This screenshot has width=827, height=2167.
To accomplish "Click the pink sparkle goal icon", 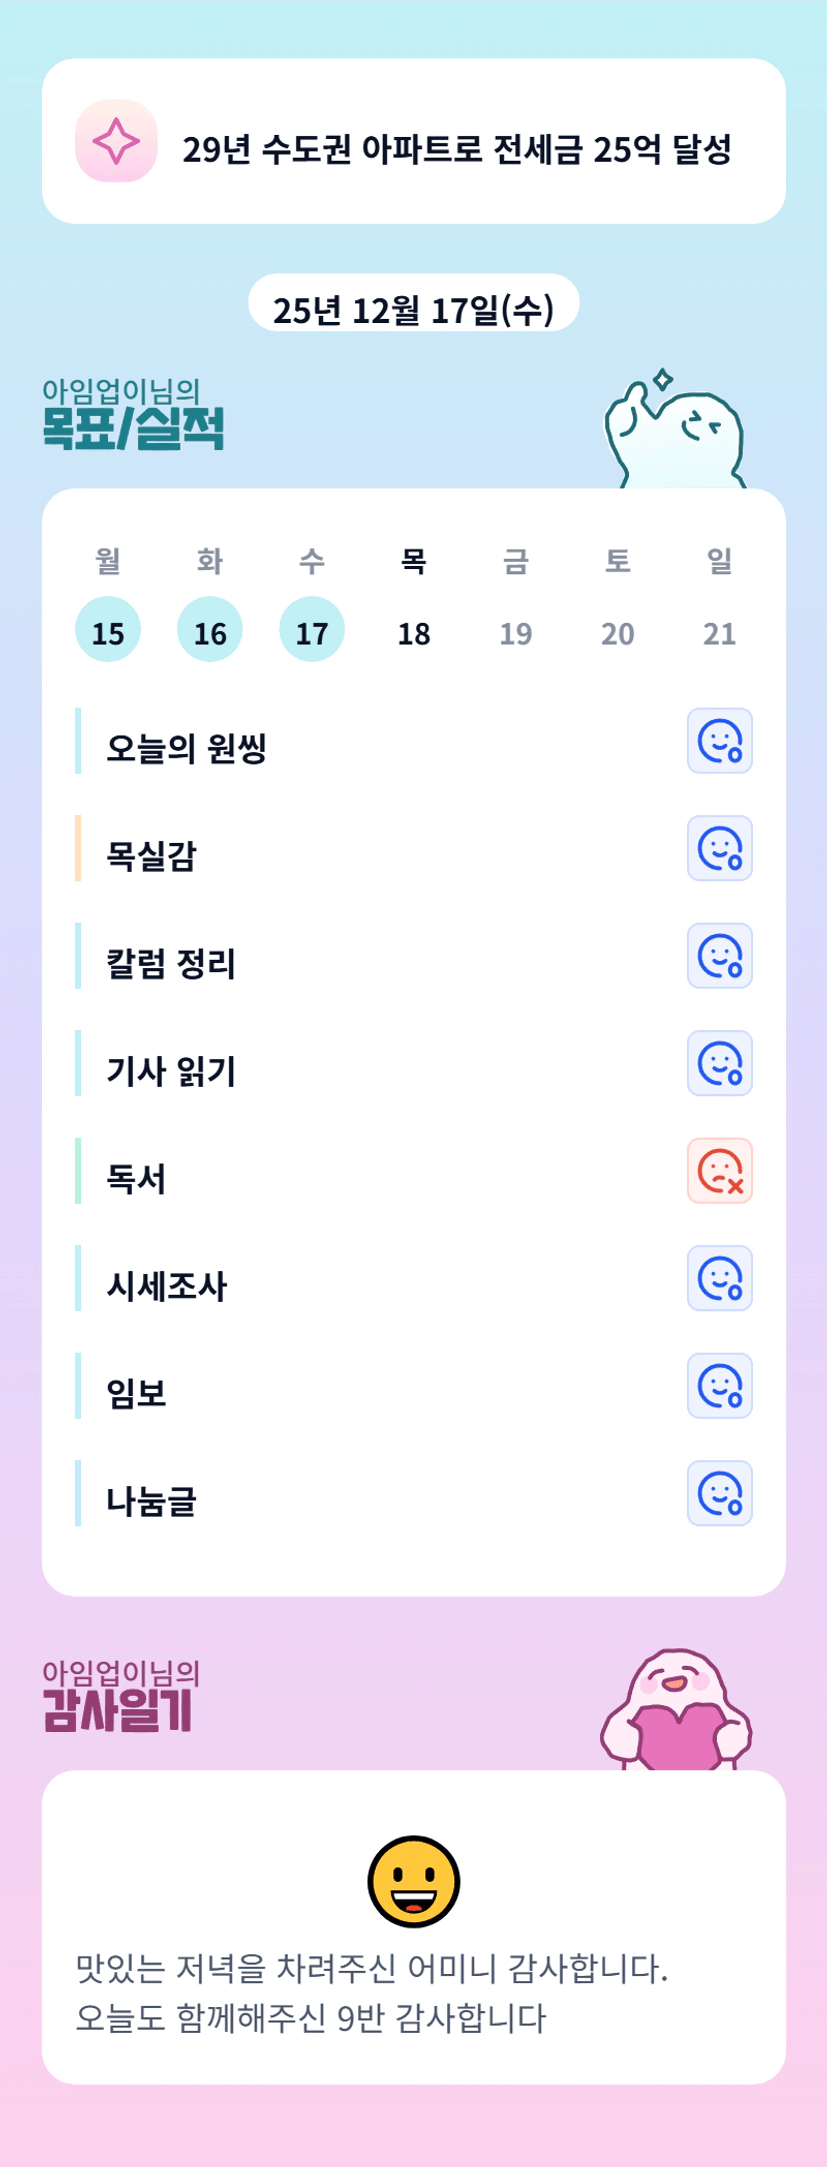I will pyautogui.click(x=116, y=141).
